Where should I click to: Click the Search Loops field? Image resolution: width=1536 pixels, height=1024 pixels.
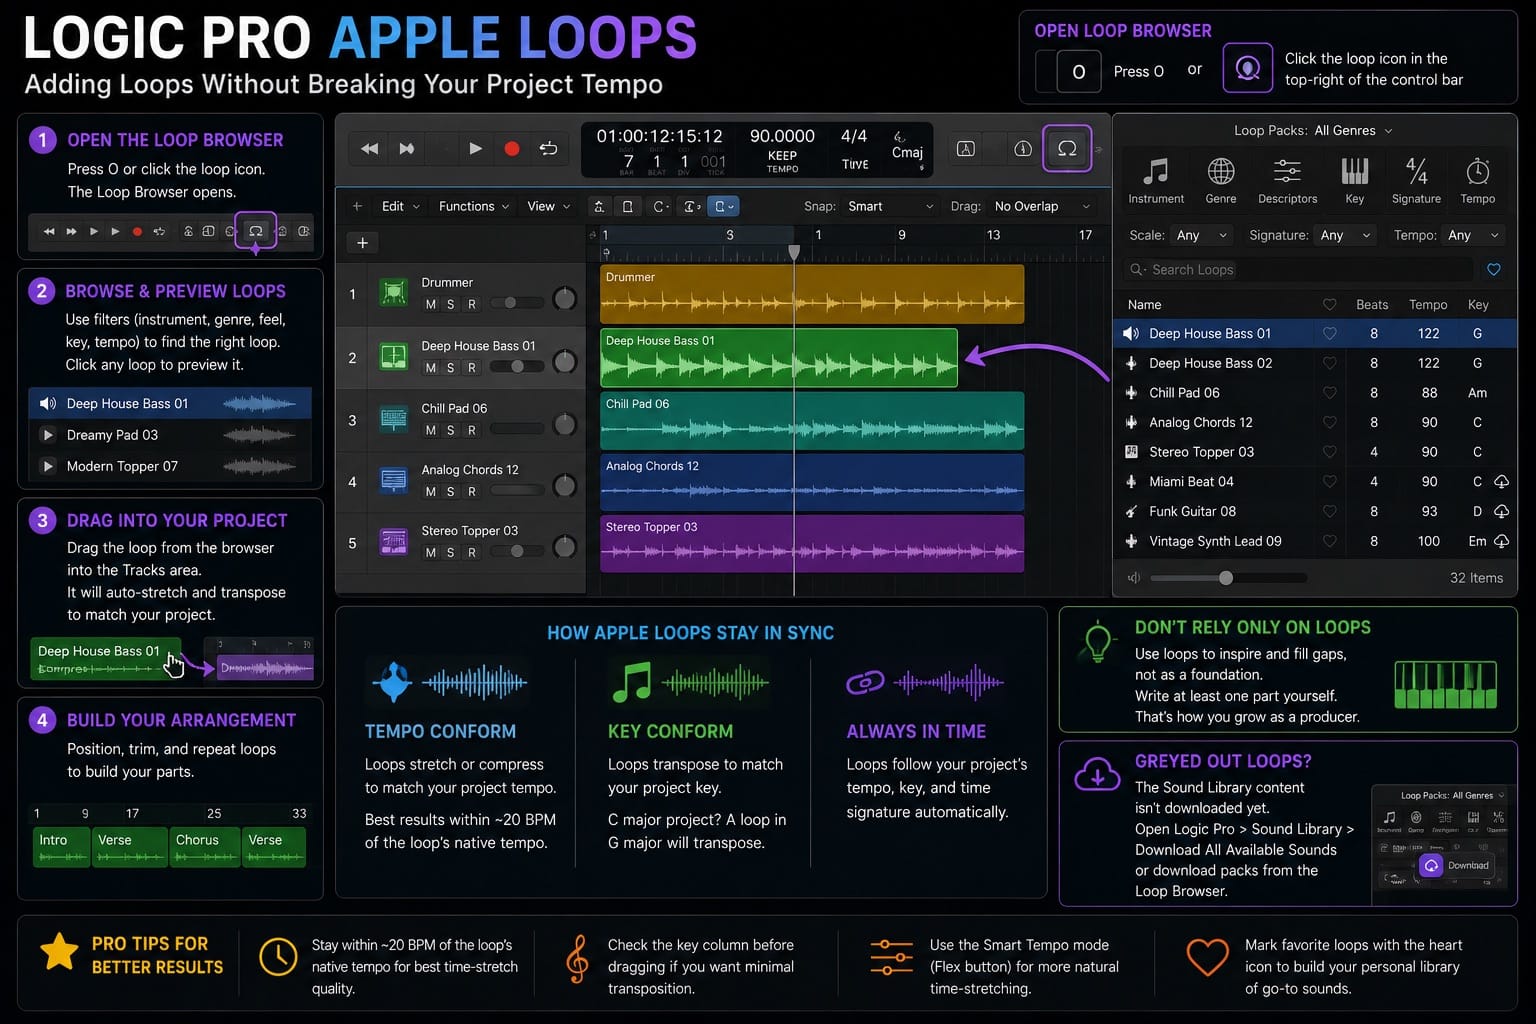1298,269
